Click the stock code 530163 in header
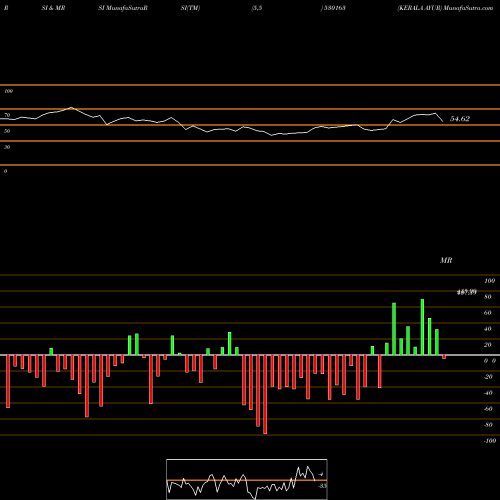The width and height of the screenshot is (500, 500). coord(334,8)
